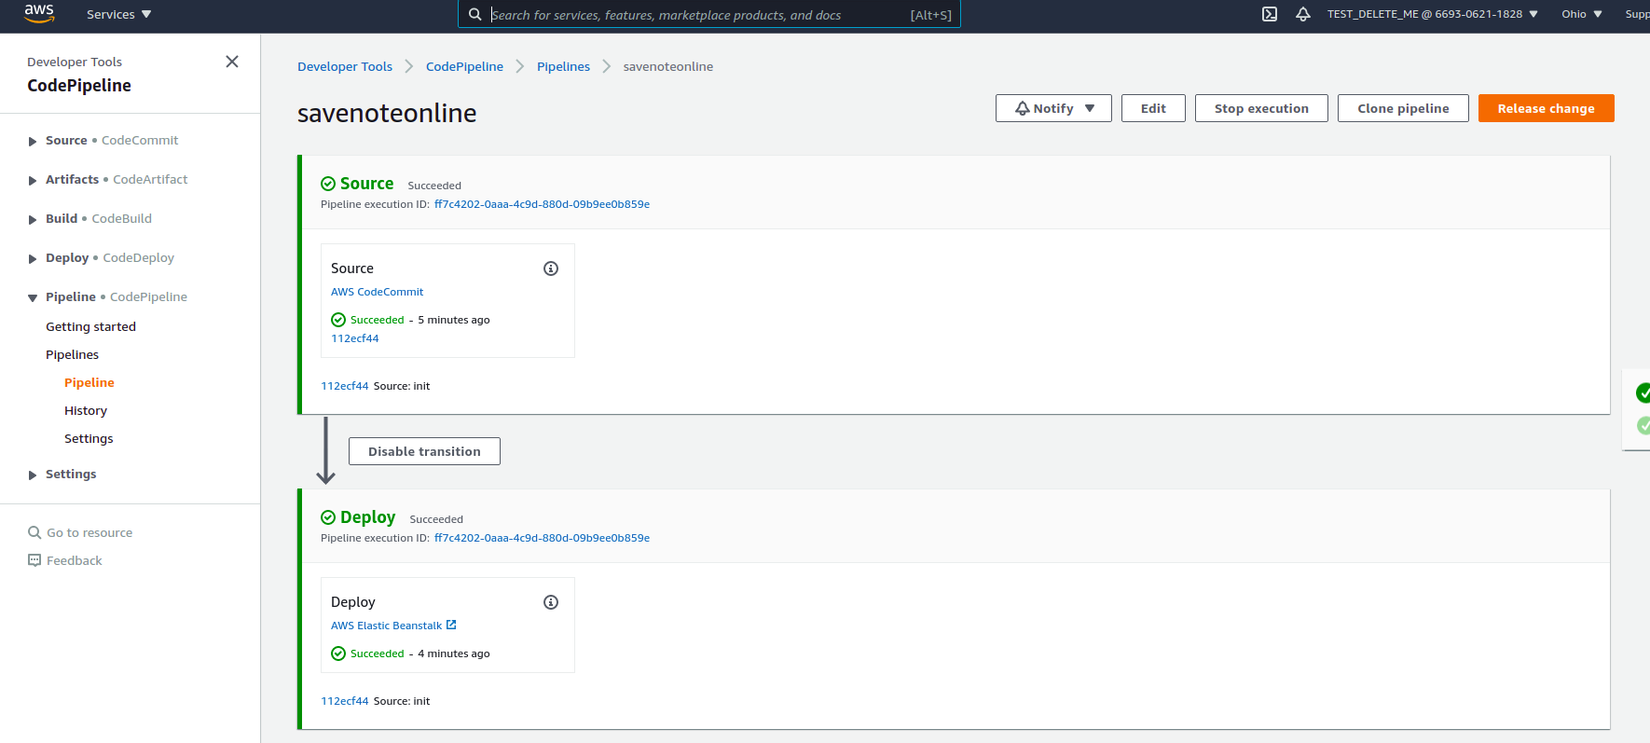Click the CodePipeline sidebar heading

(79, 86)
